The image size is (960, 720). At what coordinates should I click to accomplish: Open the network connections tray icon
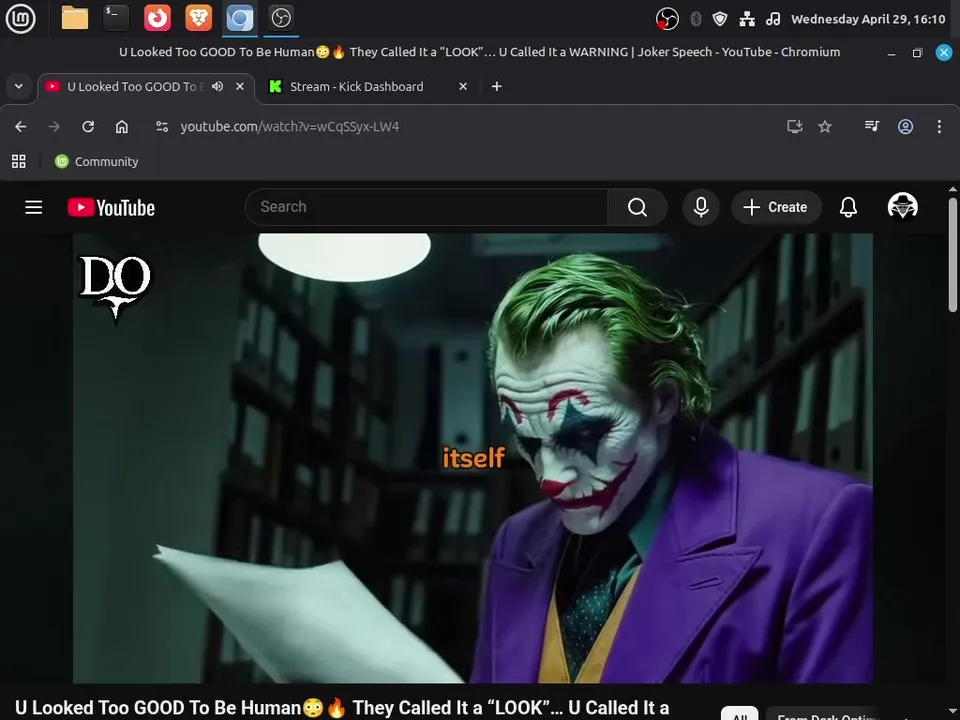pyautogui.click(x=746, y=19)
